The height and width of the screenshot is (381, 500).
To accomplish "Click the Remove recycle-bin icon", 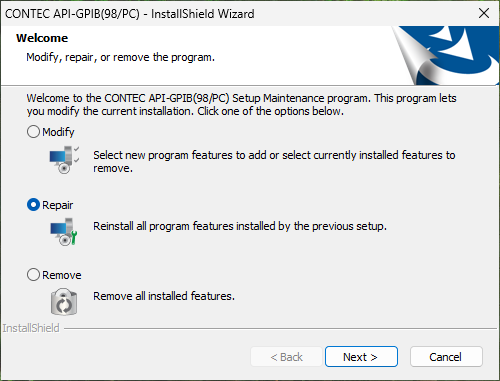I will [x=64, y=302].
